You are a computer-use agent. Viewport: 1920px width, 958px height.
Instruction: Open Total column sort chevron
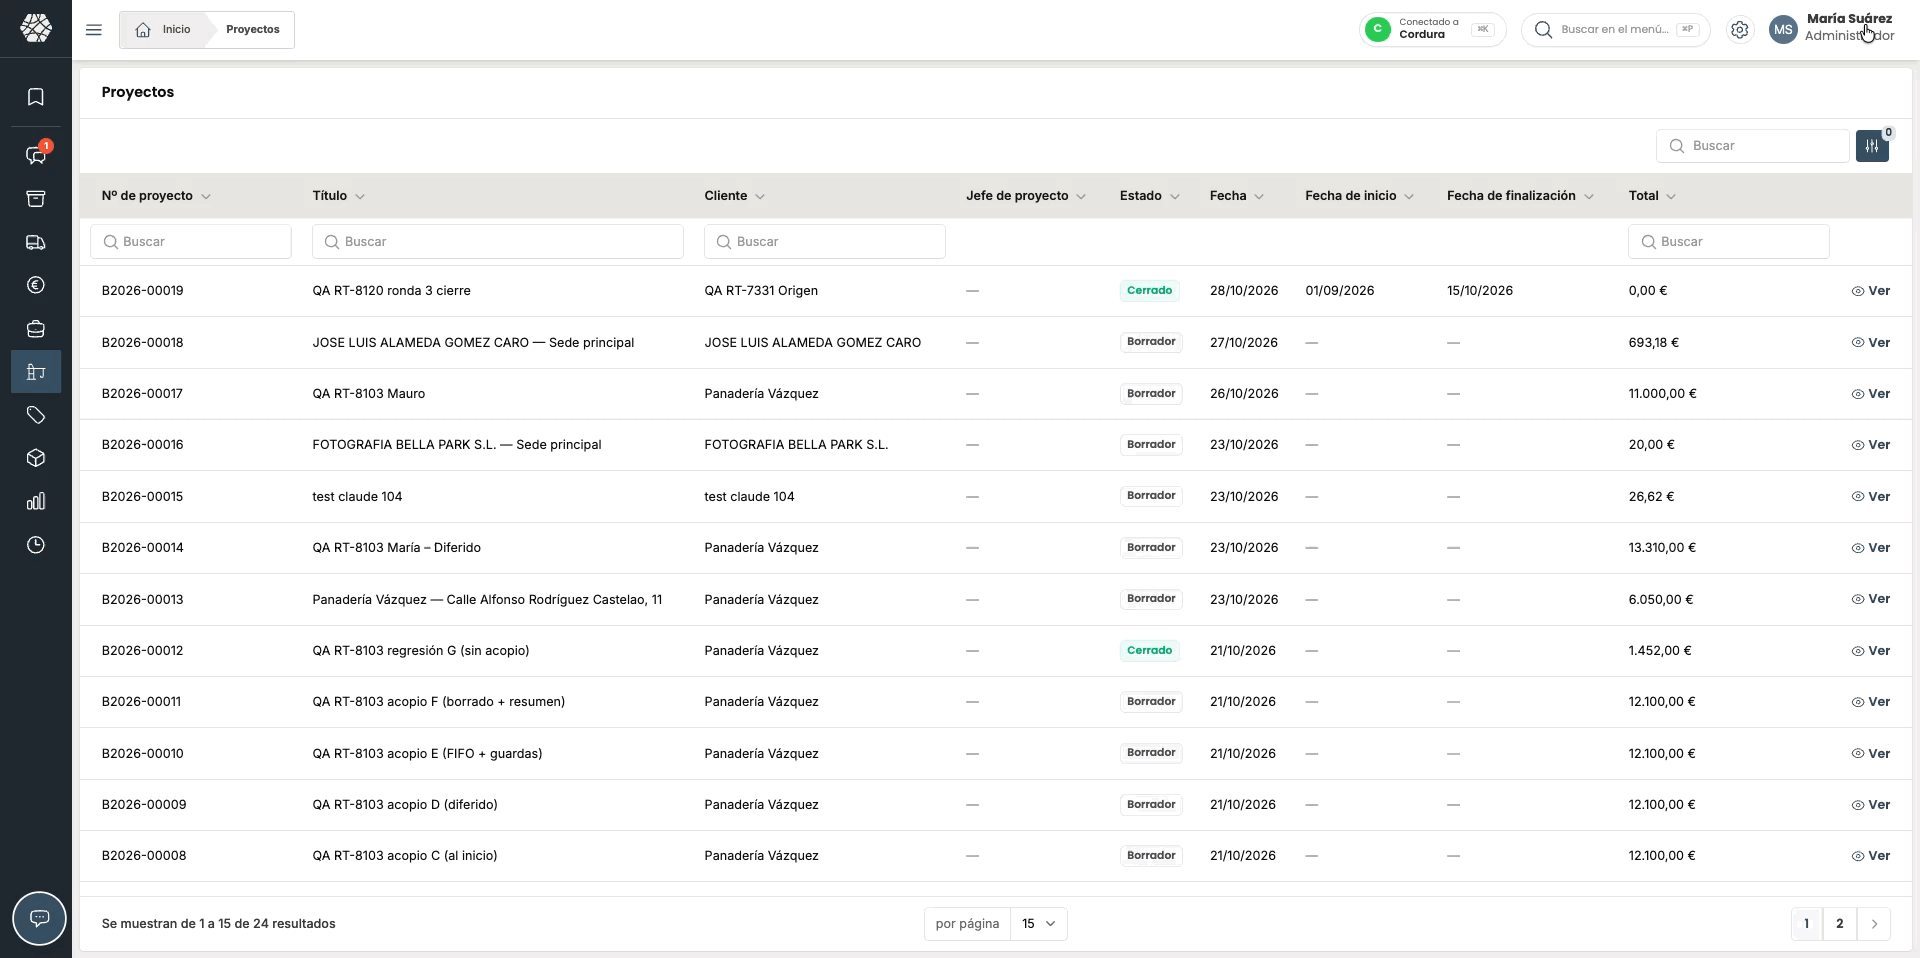(1671, 197)
